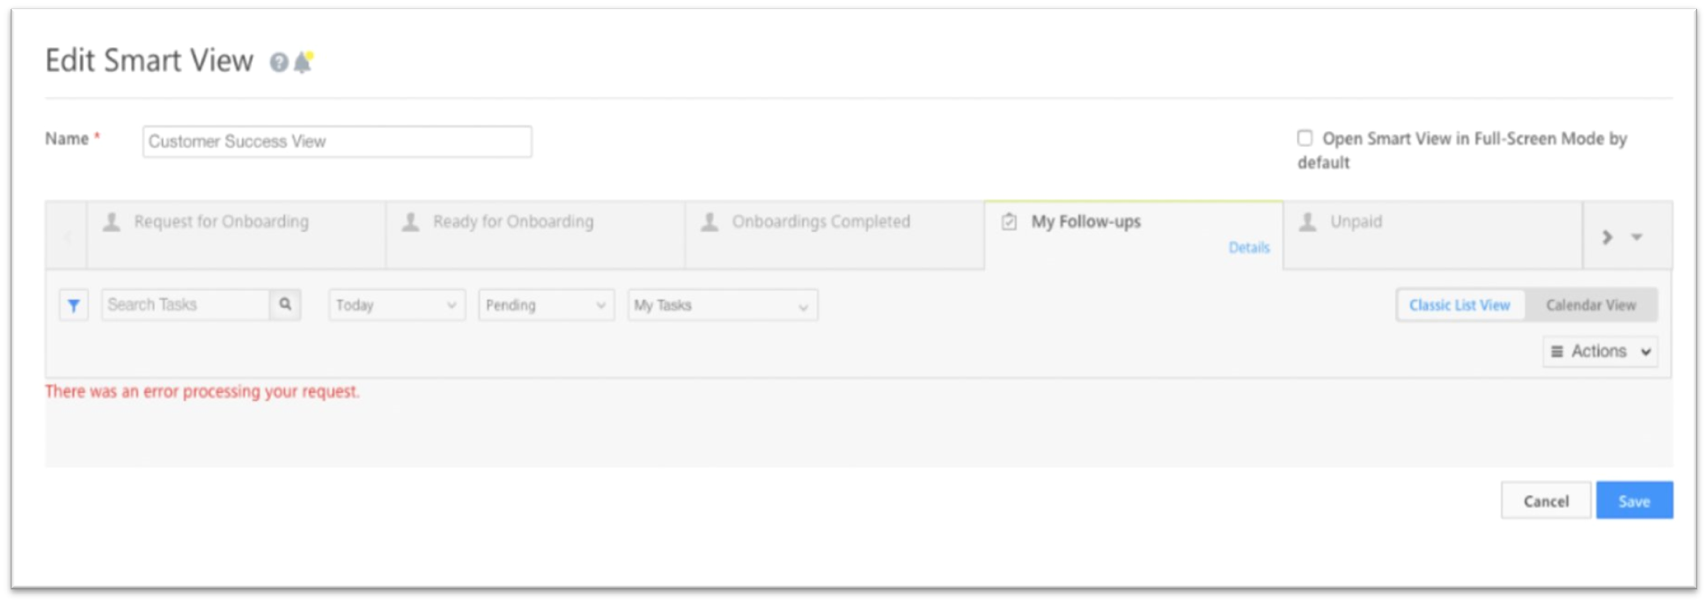Viewport: 1708px width, 603px height.
Task: Open the Today date range dropdown
Action: coord(396,305)
